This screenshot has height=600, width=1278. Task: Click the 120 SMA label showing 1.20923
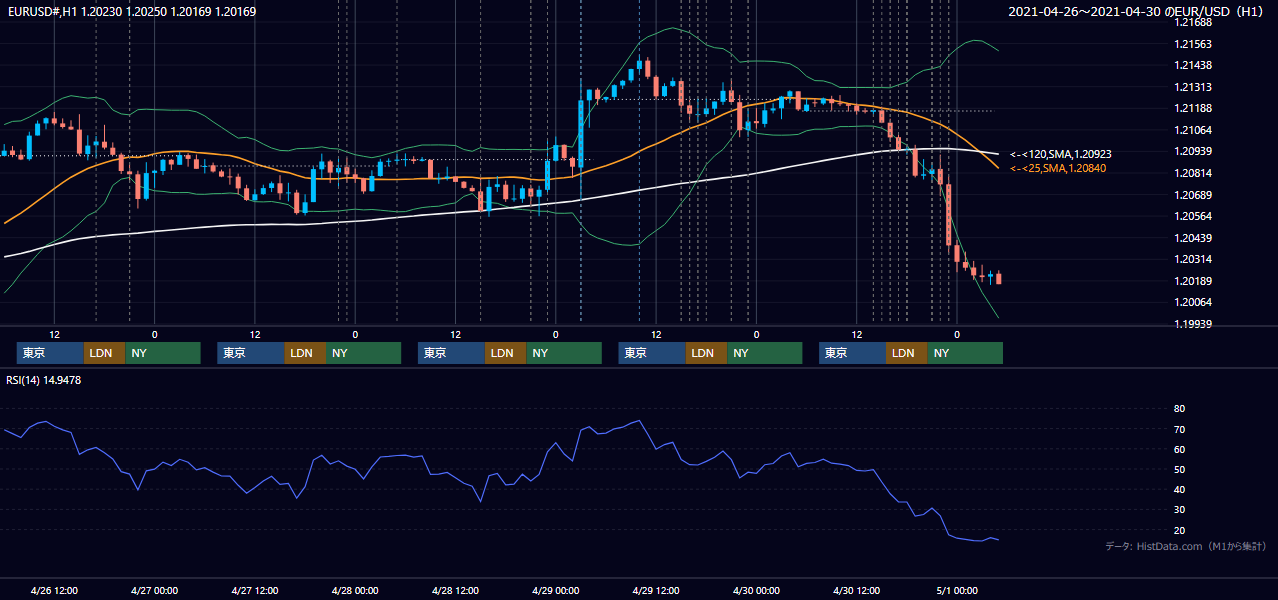pyautogui.click(x=1061, y=154)
